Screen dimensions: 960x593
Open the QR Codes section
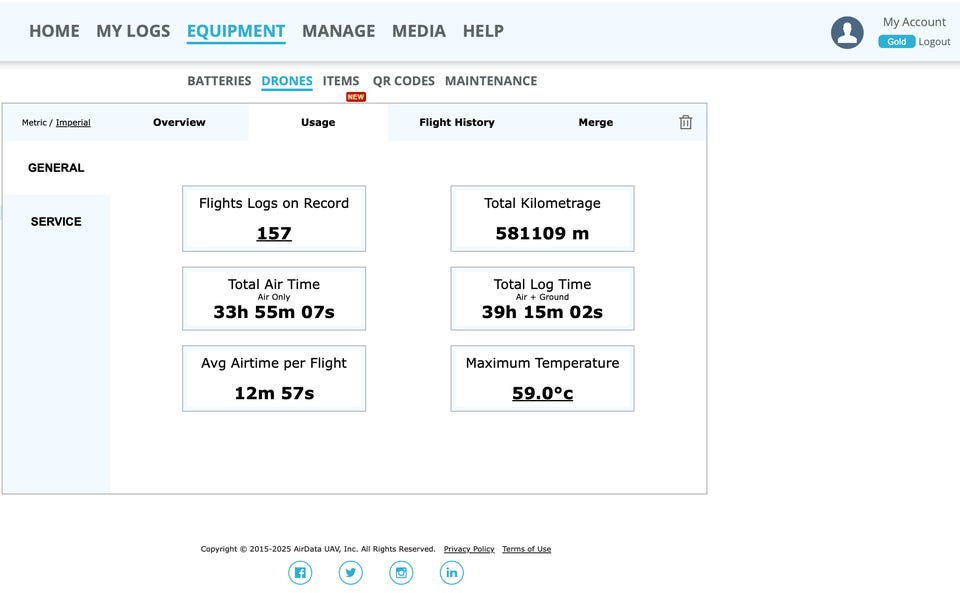[x=403, y=81]
